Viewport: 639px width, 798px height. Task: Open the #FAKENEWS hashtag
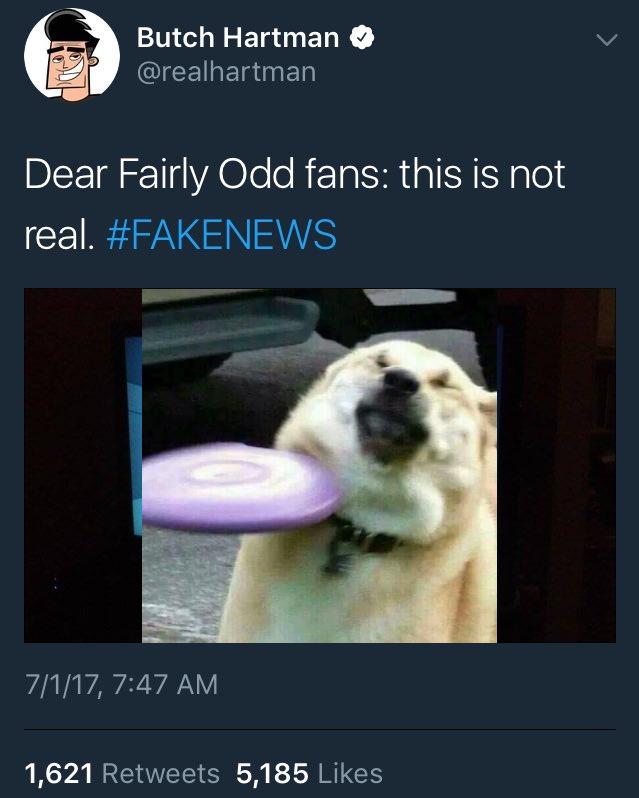(x=222, y=234)
